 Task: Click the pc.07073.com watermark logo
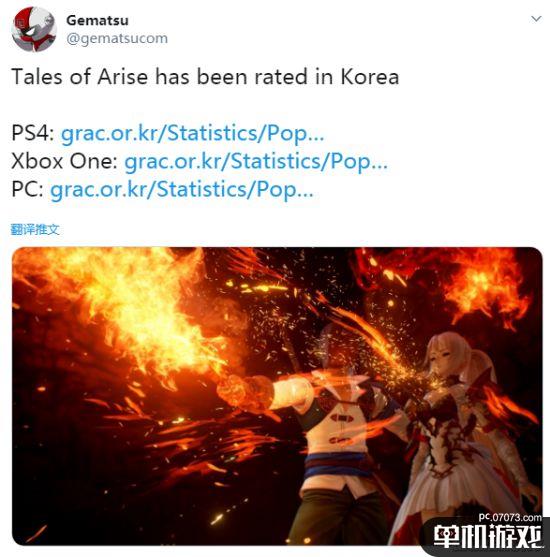[x=510, y=517]
